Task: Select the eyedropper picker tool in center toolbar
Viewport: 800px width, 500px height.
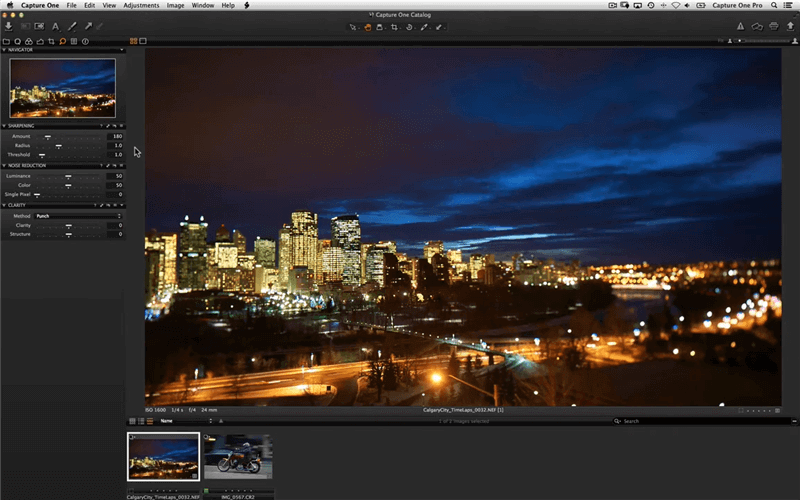Action: 424,27
